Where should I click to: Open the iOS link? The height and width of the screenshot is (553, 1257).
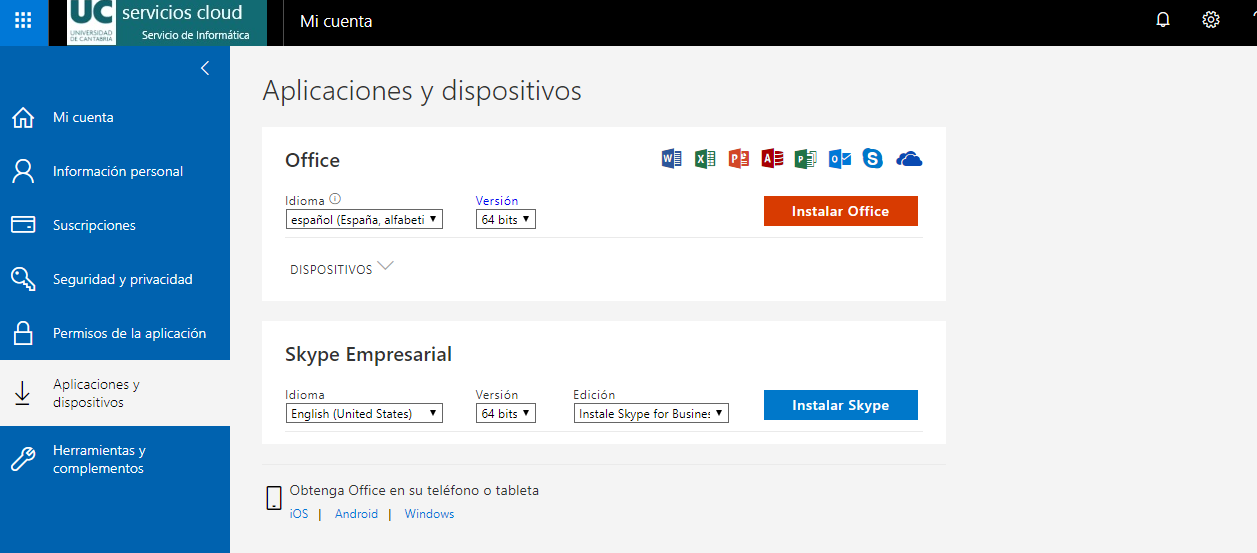point(299,514)
